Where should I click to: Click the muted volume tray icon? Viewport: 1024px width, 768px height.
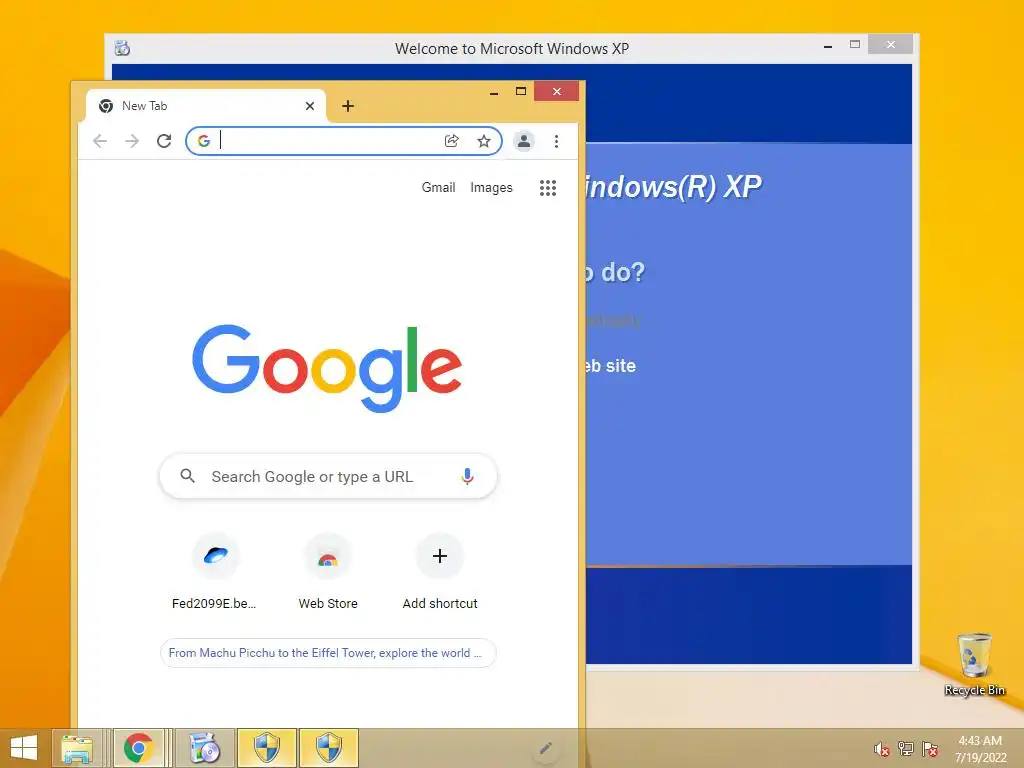pyautogui.click(x=881, y=749)
